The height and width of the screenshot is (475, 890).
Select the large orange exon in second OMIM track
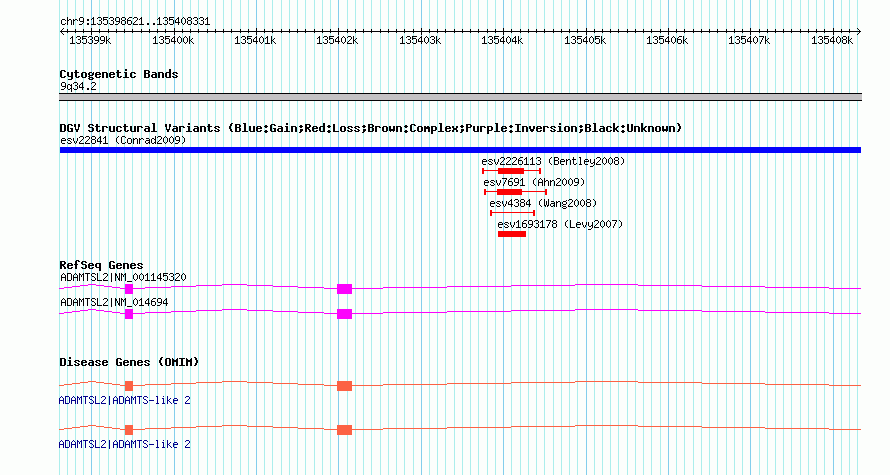coord(345,430)
